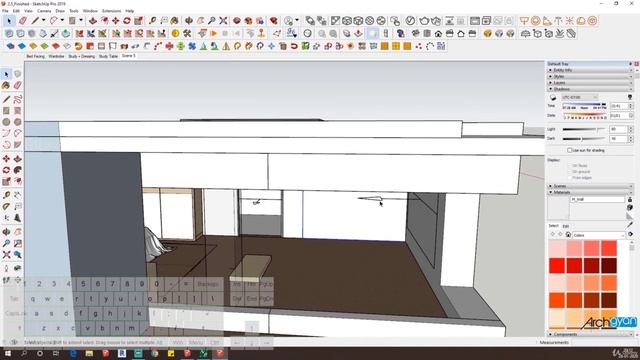The width and height of the screenshot is (640, 360).
Task: Switch to the Bed Facing scene tab
Action: (x=36, y=56)
